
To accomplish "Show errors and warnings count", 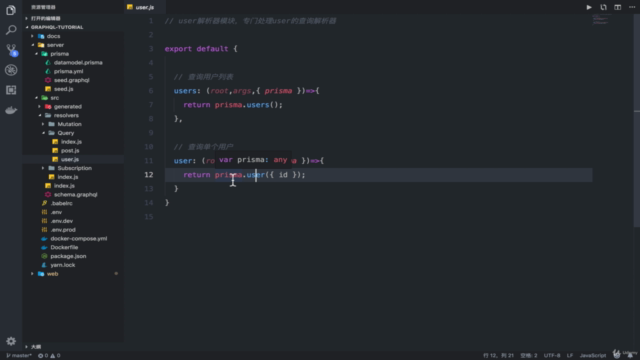I will pos(49,356).
